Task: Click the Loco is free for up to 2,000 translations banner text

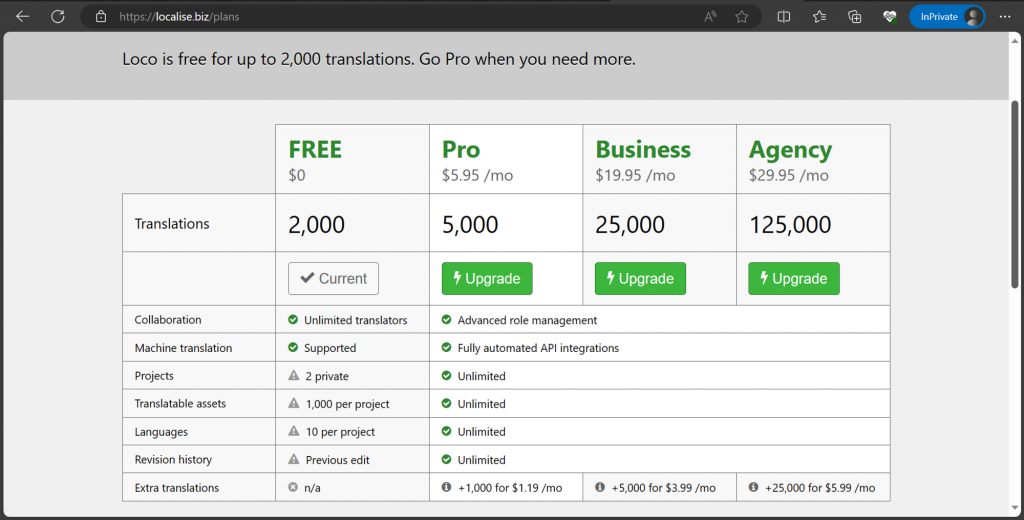Action: point(379,59)
